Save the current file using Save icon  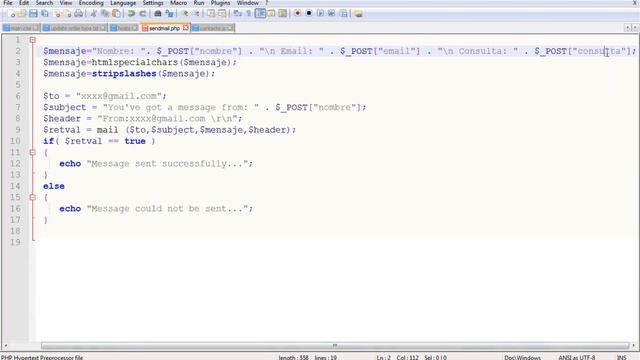click(33, 14)
